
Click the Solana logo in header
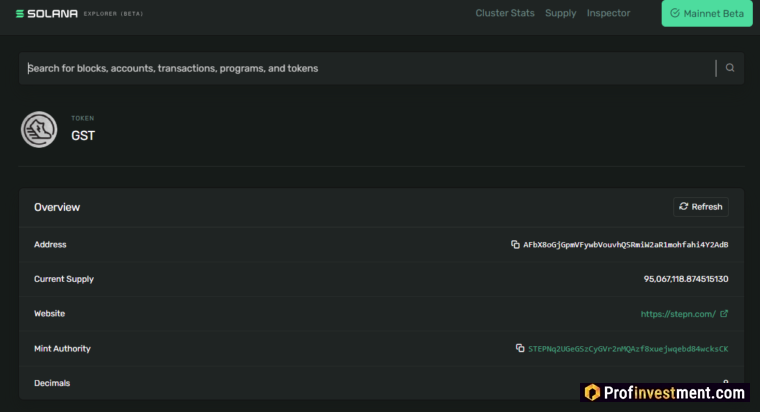click(47, 14)
